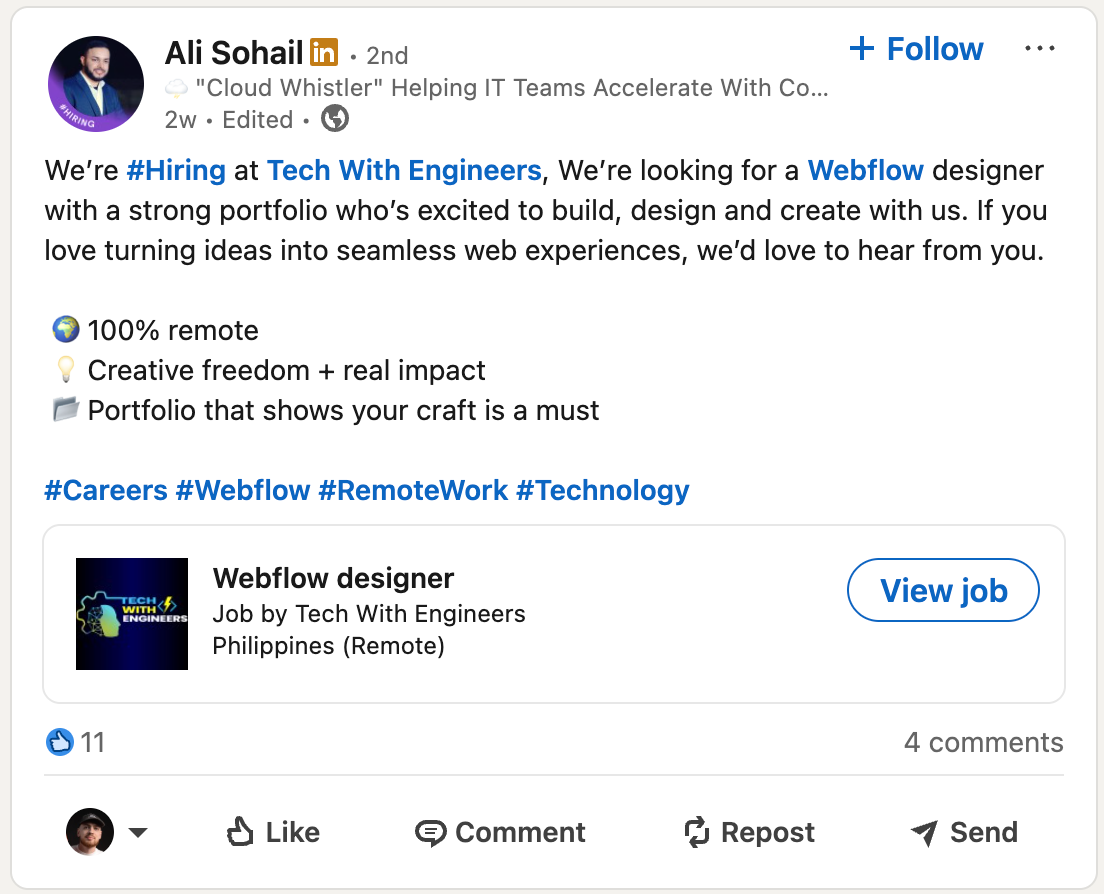Click the View job button
Viewport: 1104px width, 894px height.
click(942, 590)
